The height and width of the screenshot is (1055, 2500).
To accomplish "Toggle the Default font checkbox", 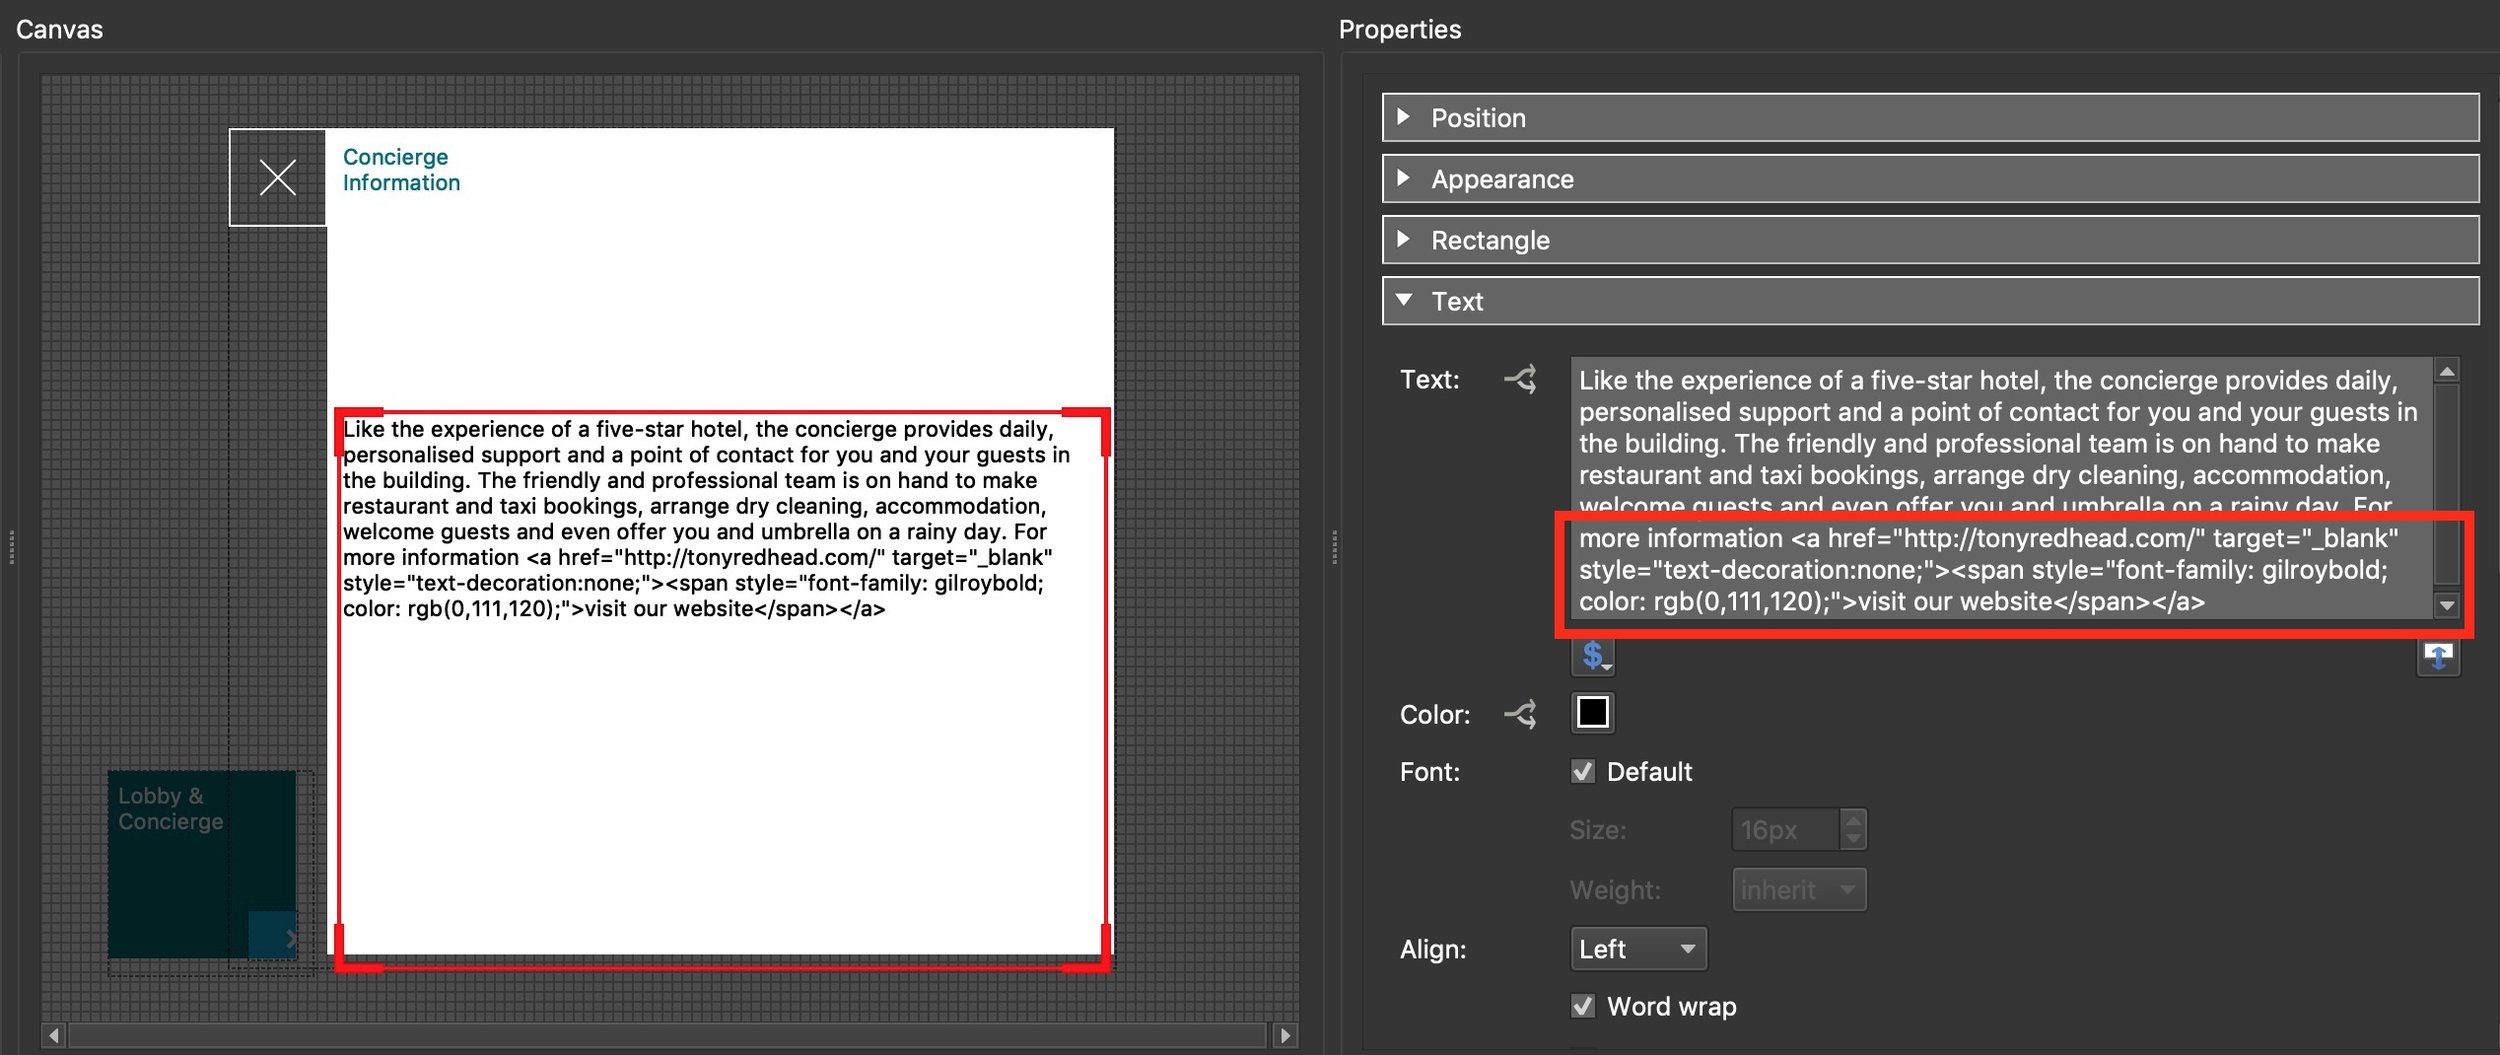I will (1583, 771).
